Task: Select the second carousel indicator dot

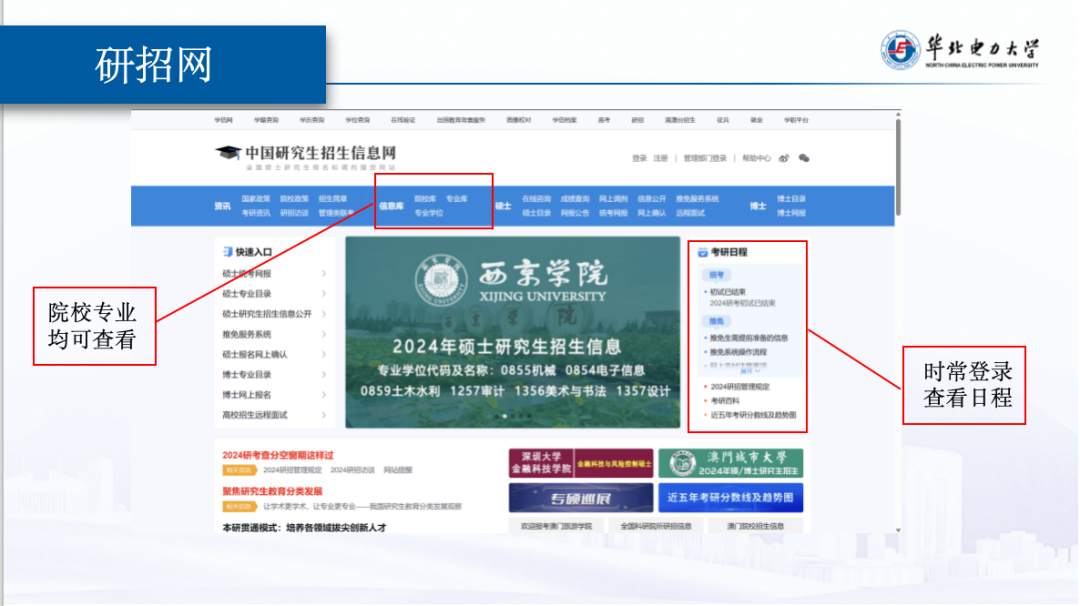Action: pos(505,416)
